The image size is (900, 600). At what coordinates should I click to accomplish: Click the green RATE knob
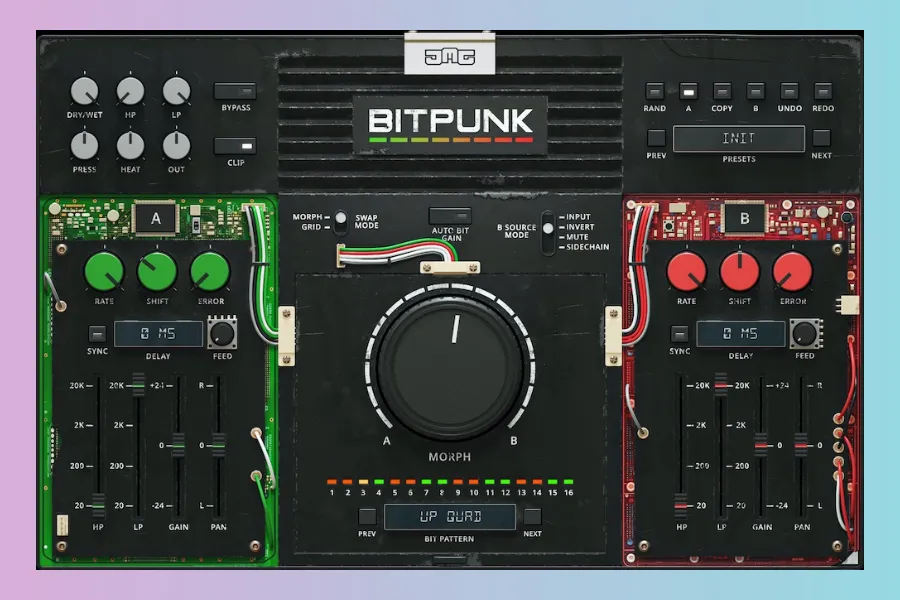point(104,271)
